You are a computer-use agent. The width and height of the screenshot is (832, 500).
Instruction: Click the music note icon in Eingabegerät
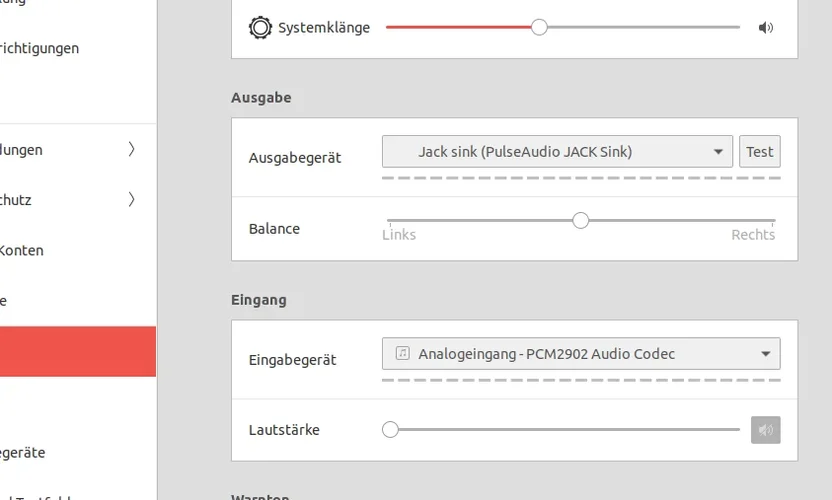click(402, 354)
